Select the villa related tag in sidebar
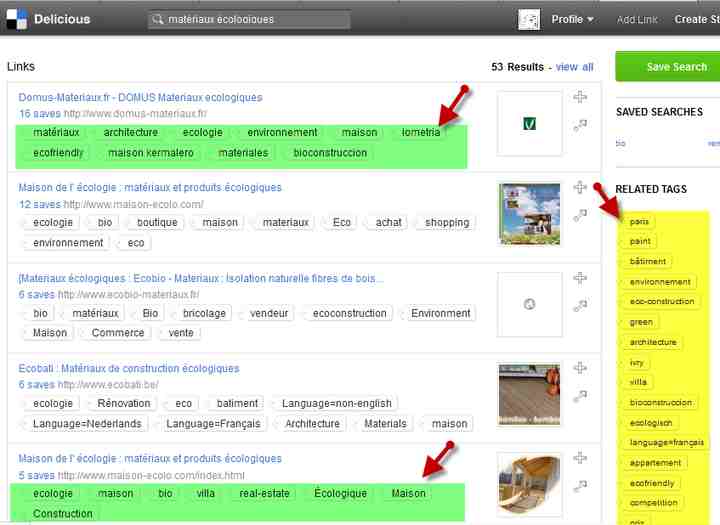 coord(638,382)
